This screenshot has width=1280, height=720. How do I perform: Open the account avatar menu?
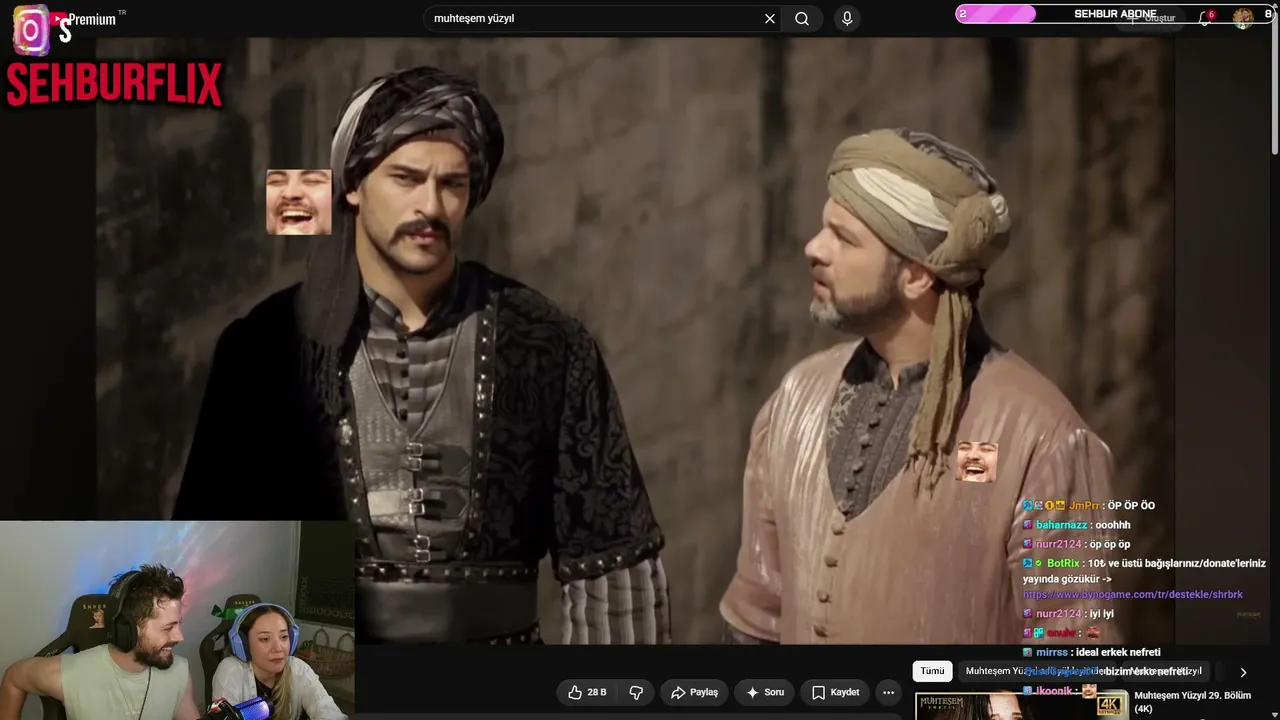pos(1243,18)
